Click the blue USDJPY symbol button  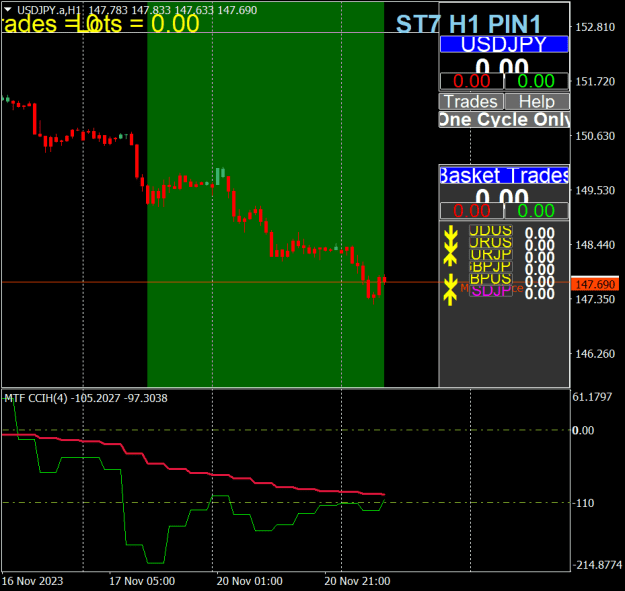pos(504,44)
